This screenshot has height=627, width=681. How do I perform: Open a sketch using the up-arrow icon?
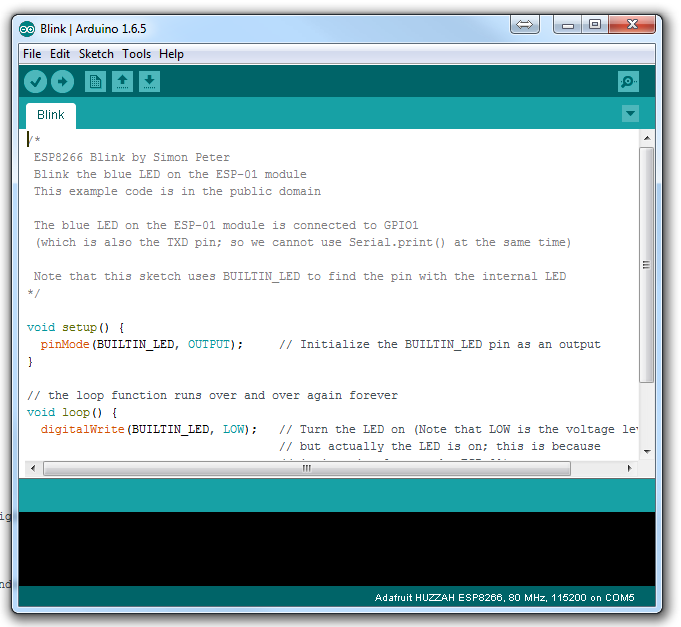(x=122, y=82)
